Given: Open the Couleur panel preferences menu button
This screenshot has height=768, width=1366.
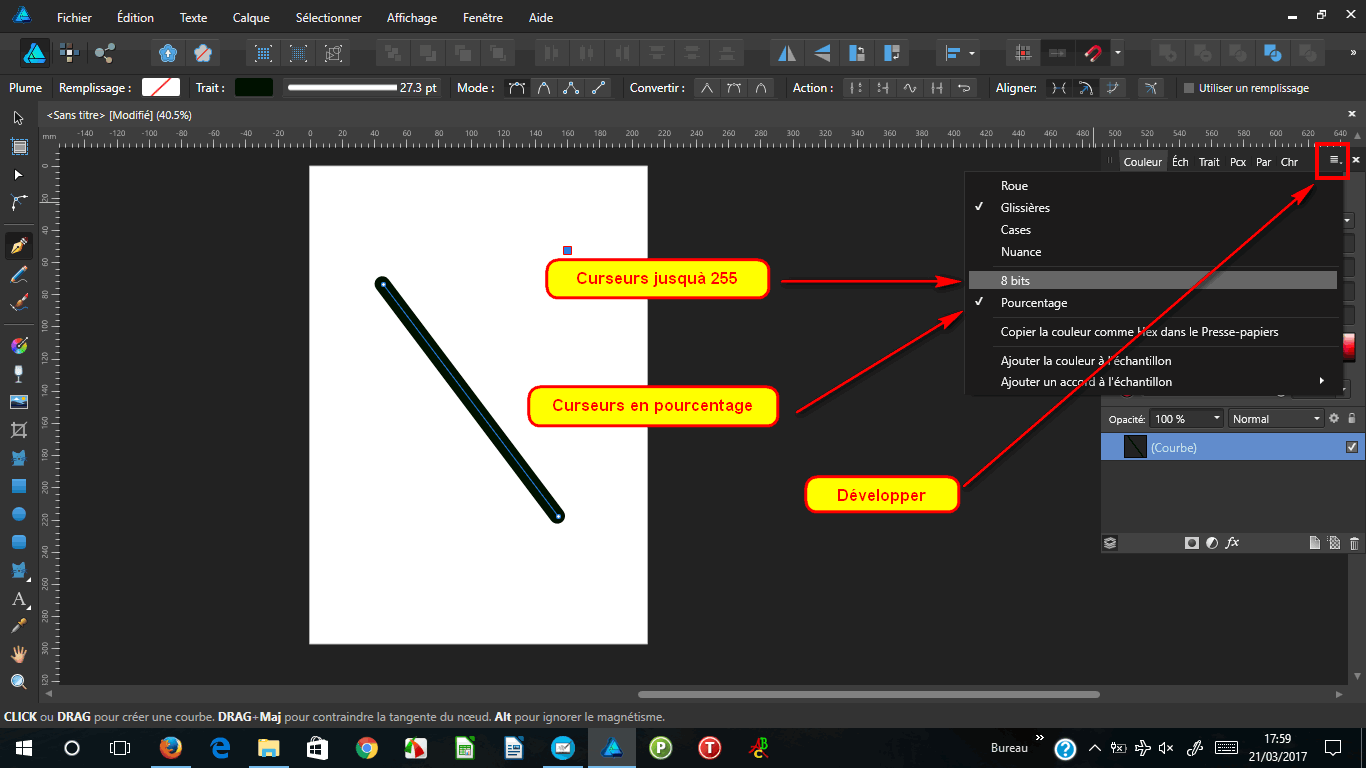Looking at the screenshot, I should (x=1334, y=160).
